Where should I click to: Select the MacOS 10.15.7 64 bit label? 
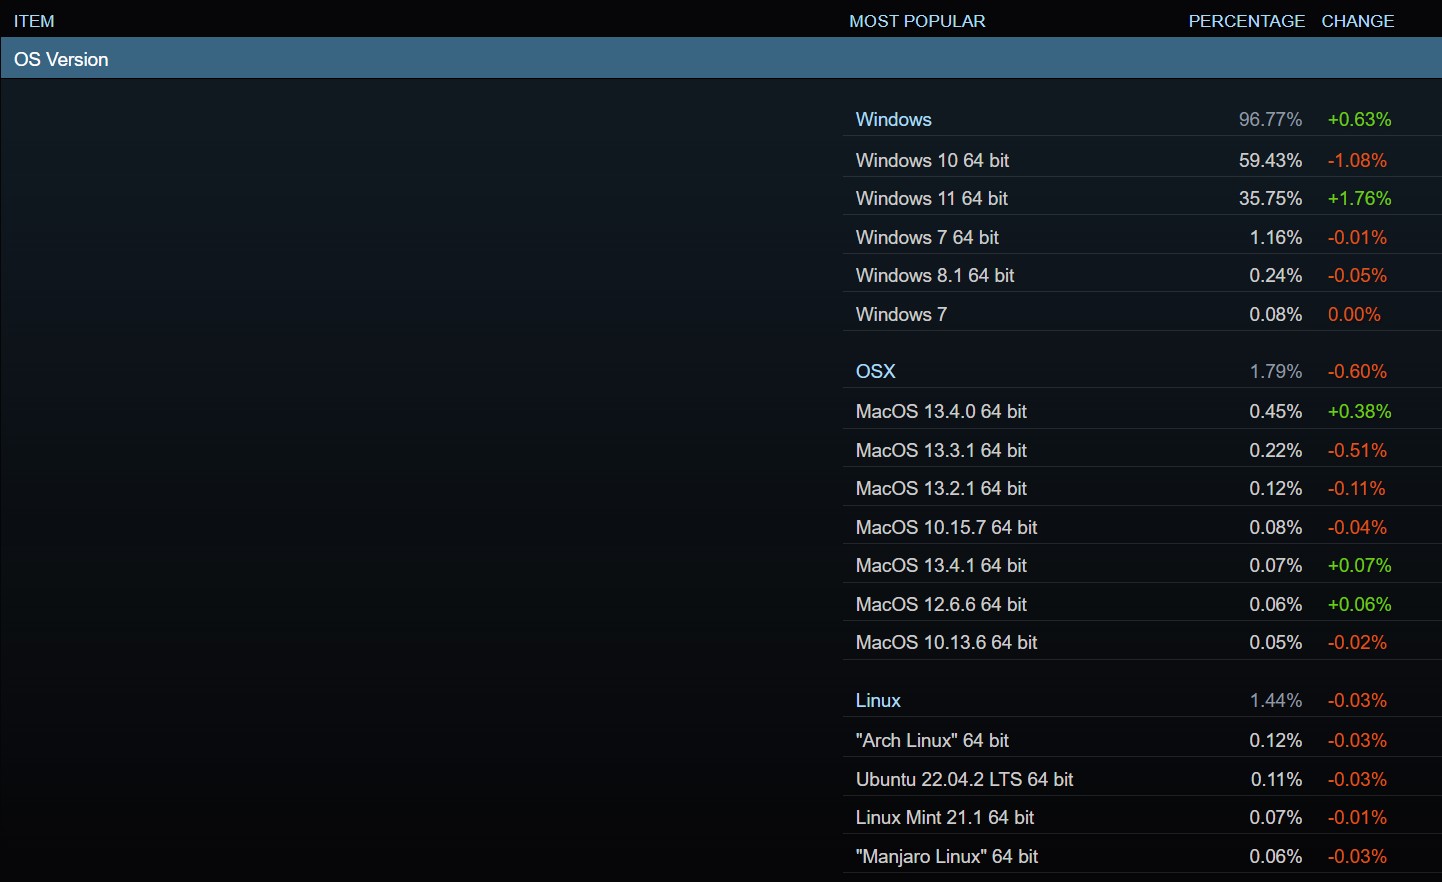coord(946,527)
